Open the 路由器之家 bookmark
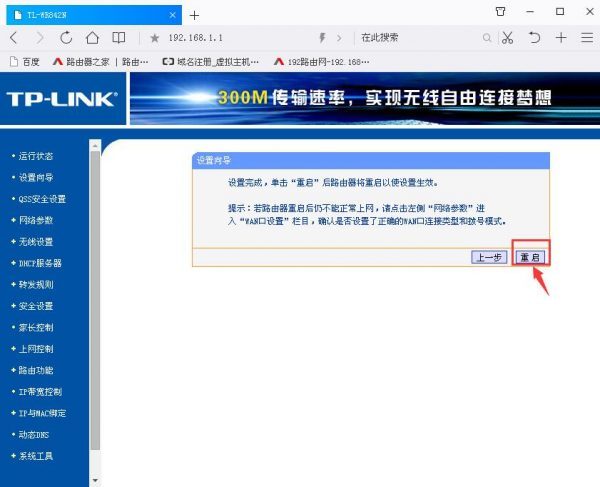 [100, 61]
